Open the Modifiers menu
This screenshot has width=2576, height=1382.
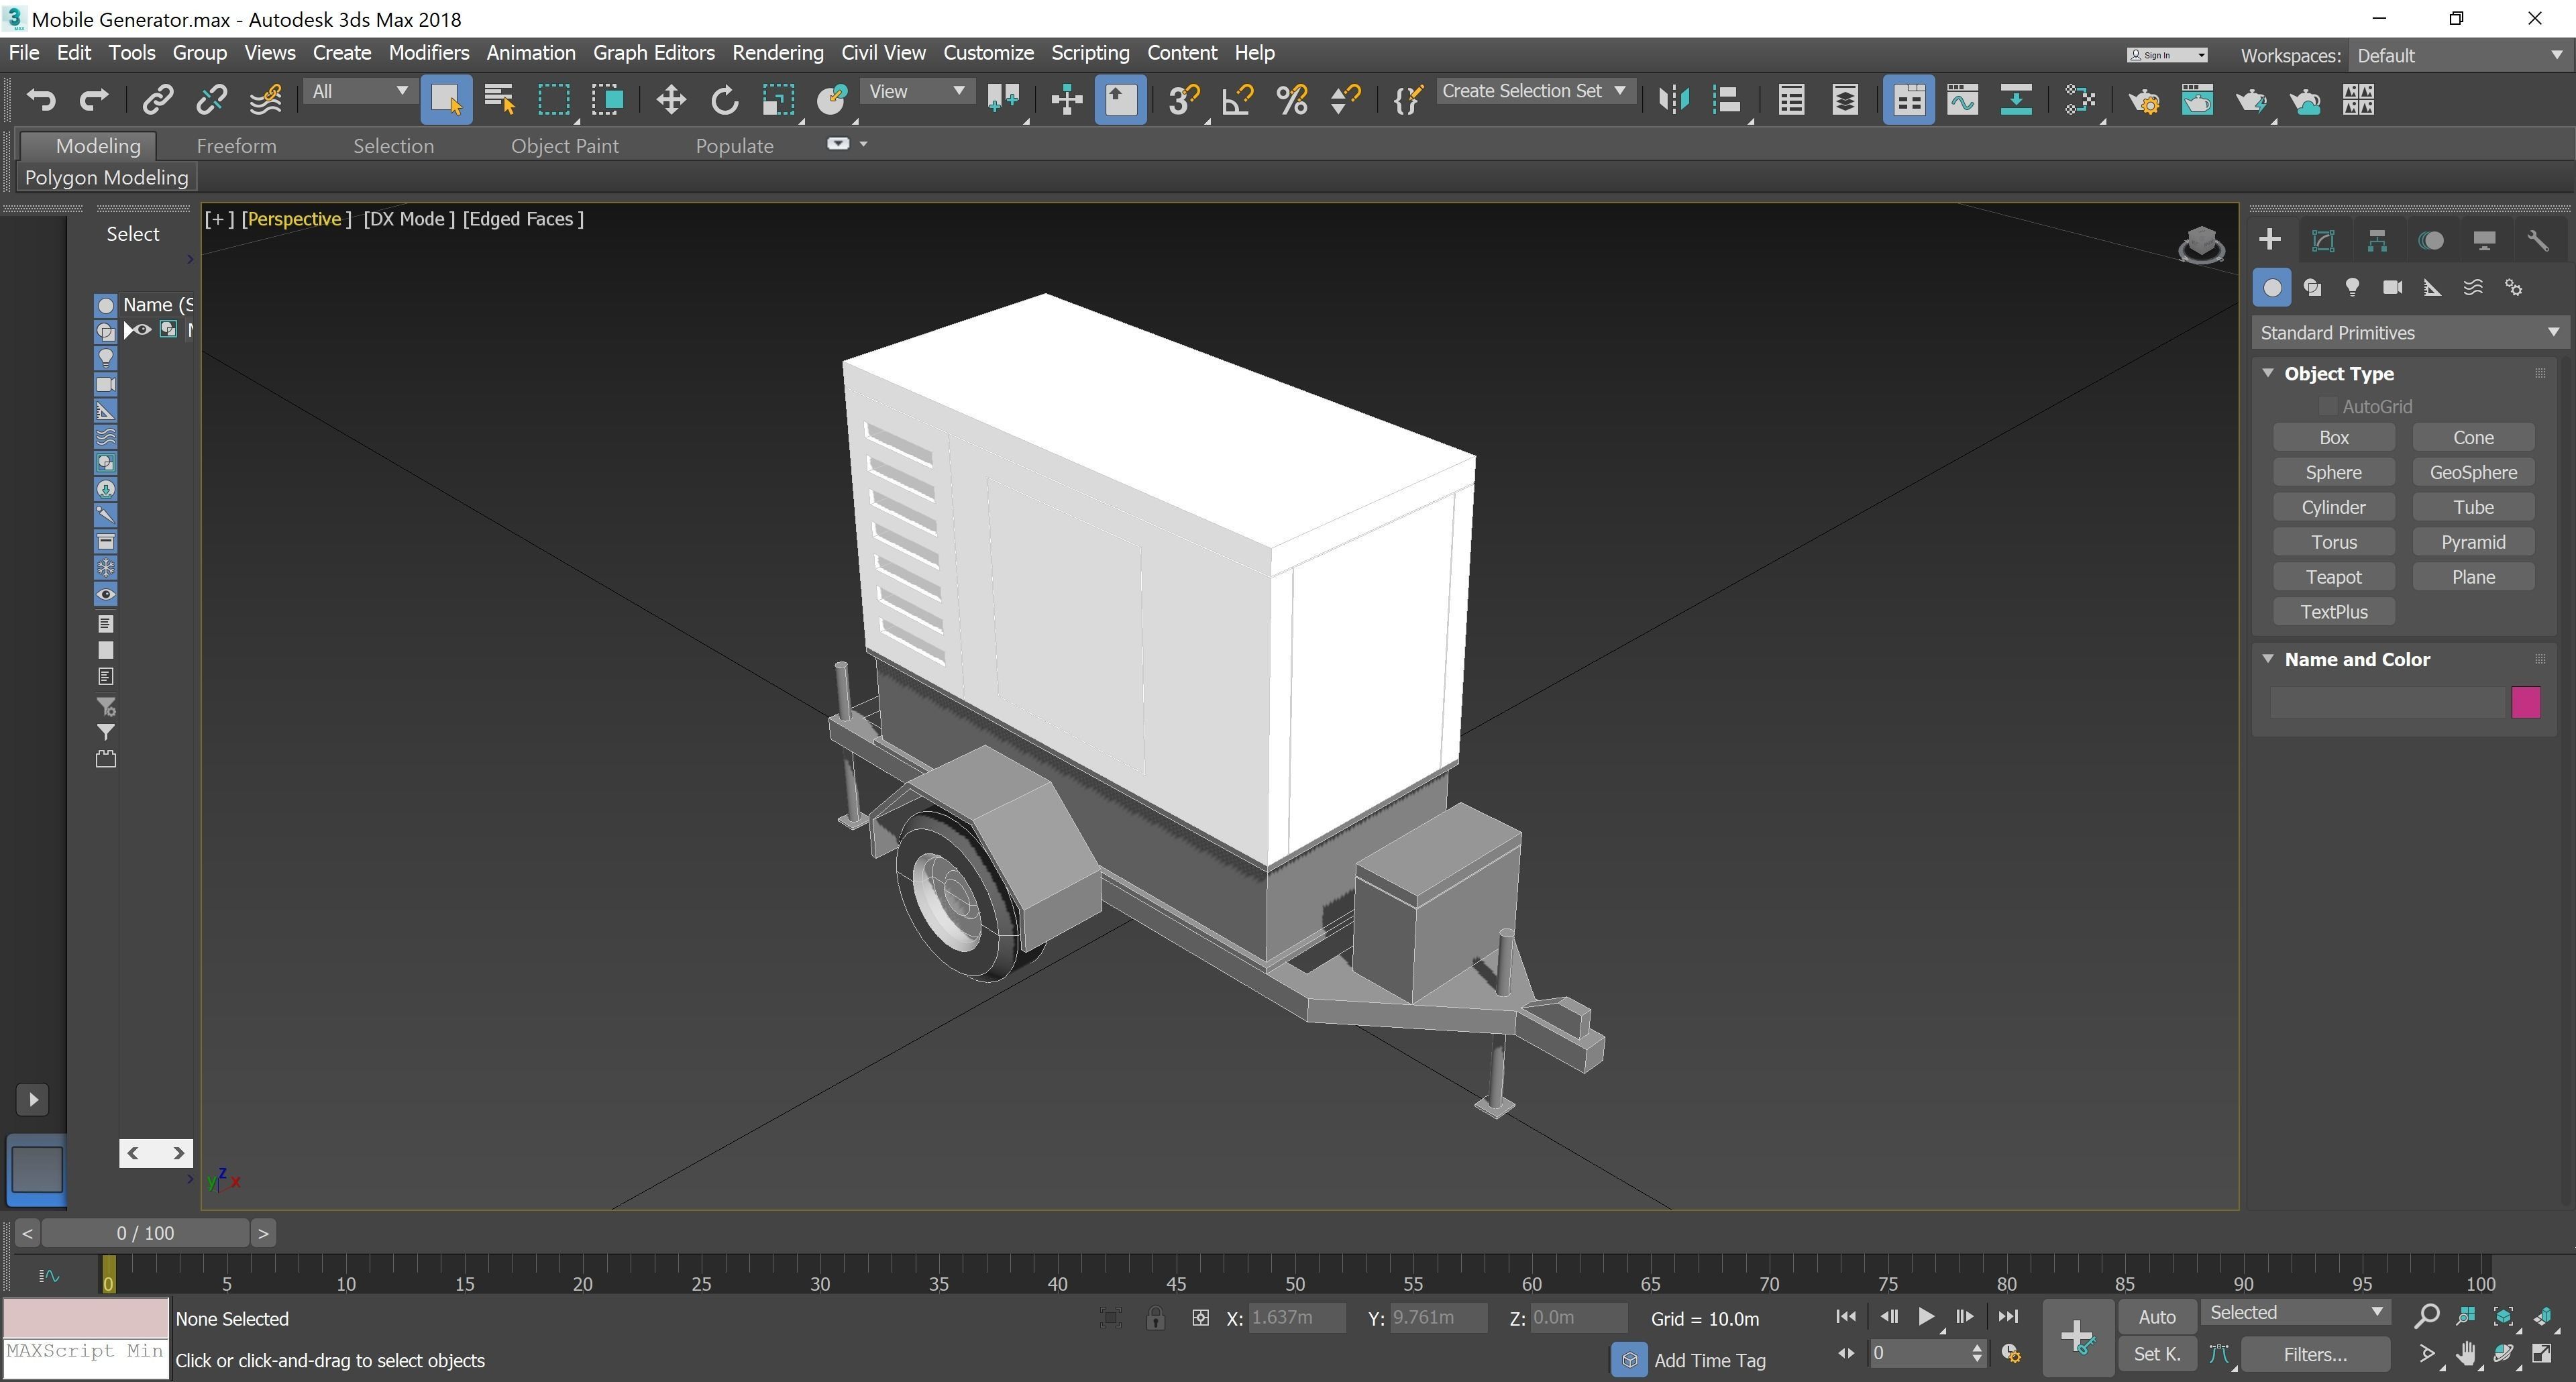point(428,52)
